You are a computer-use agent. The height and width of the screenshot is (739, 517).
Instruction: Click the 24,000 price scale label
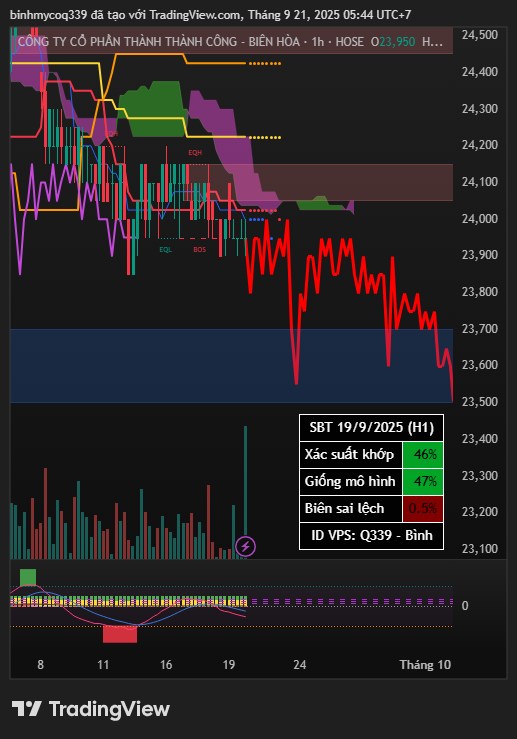(480, 219)
